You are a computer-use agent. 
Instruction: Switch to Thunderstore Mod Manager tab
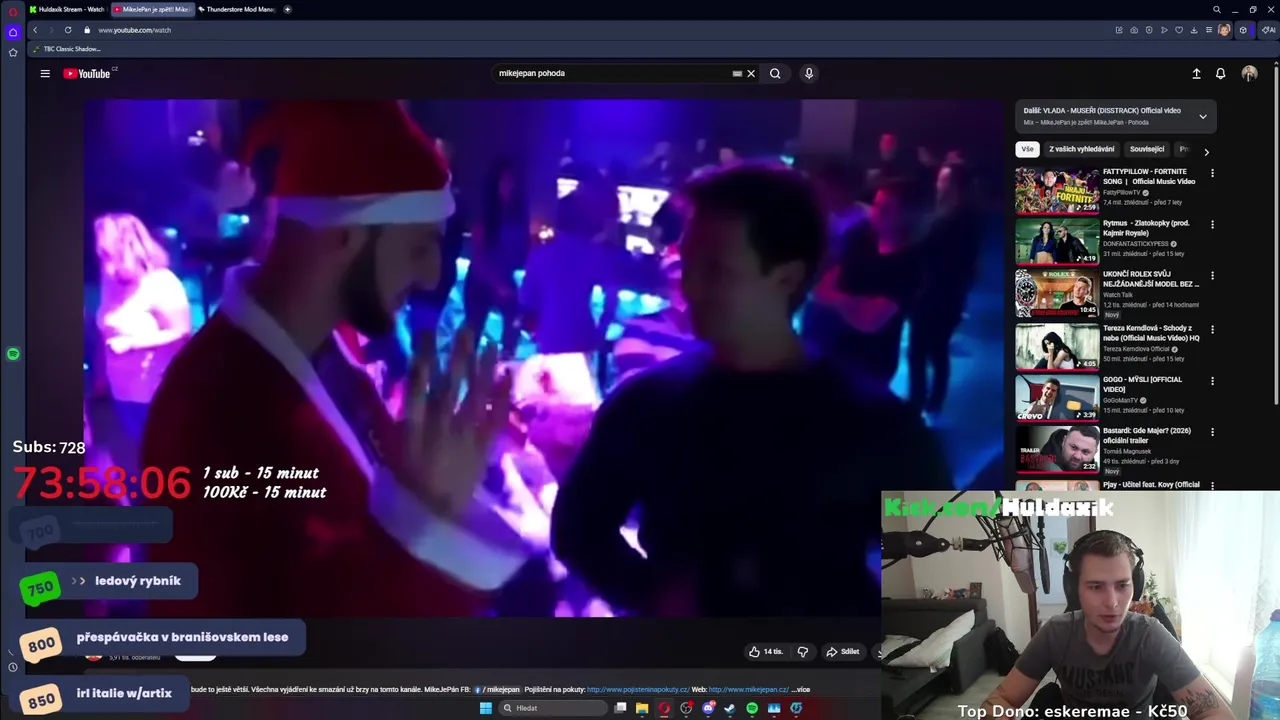(236, 9)
